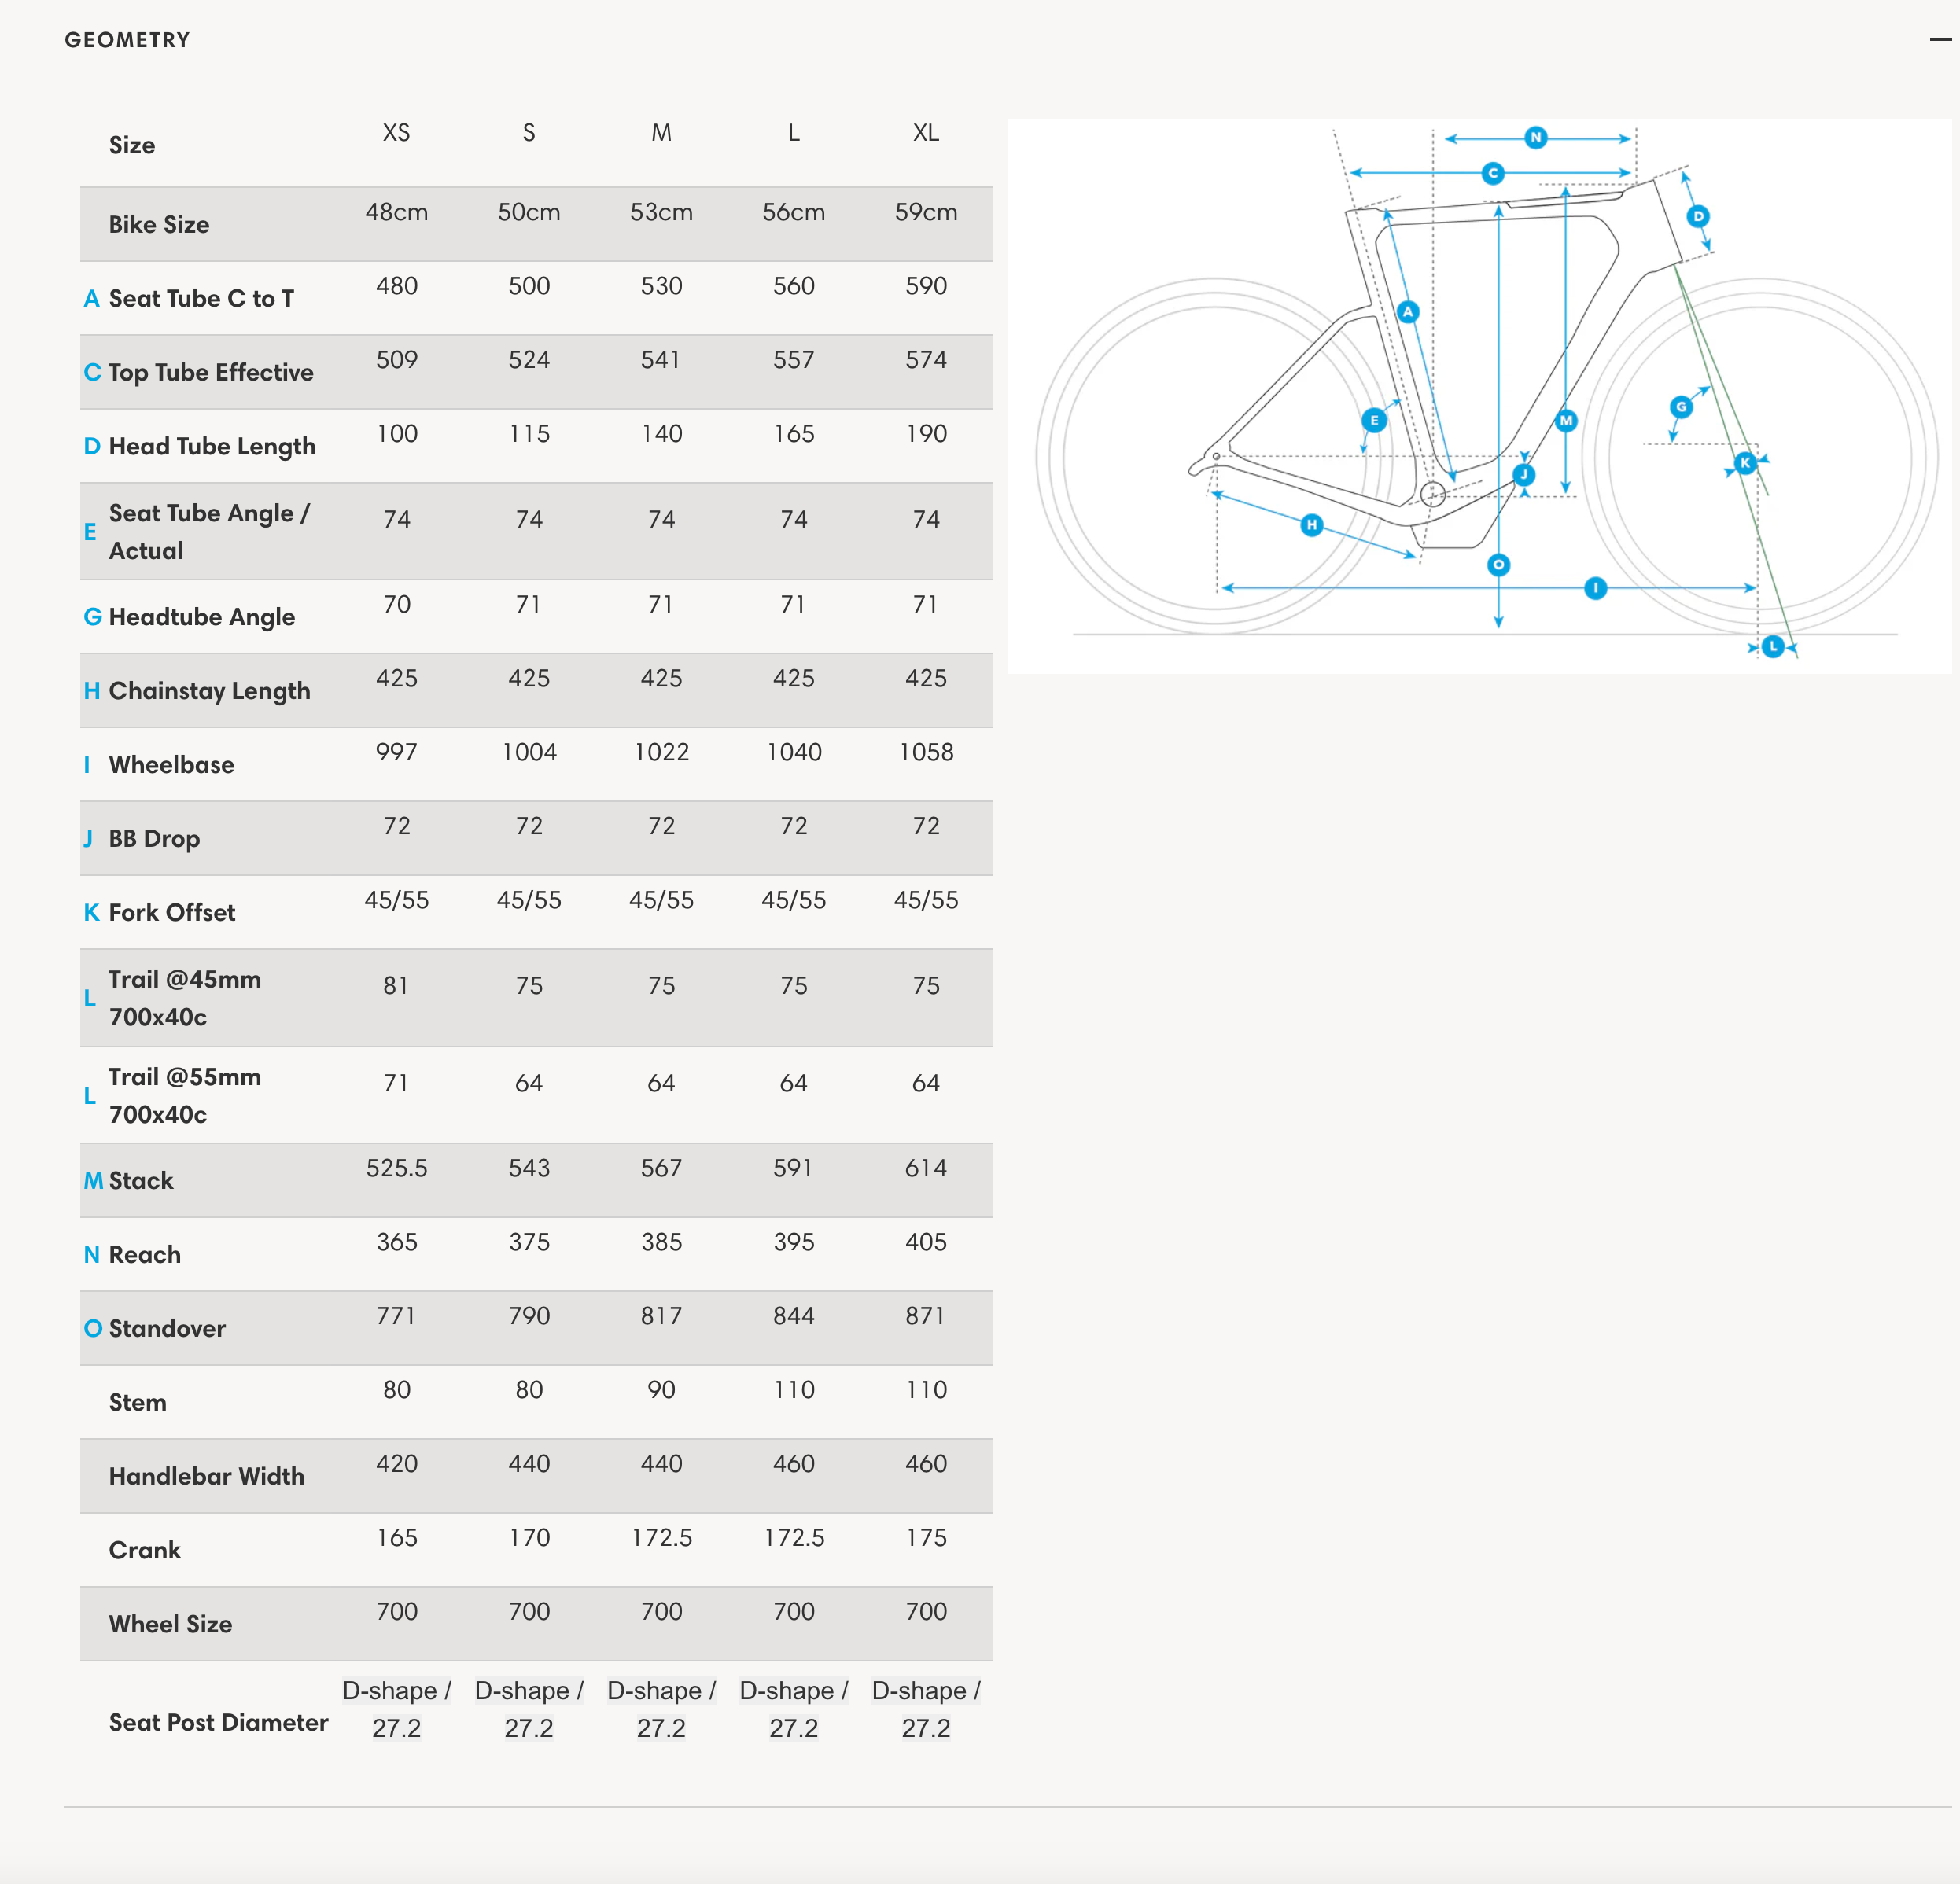This screenshot has height=1884, width=1960.
Task: Click the D head tube marker on the diagram
Action: 1698,216
